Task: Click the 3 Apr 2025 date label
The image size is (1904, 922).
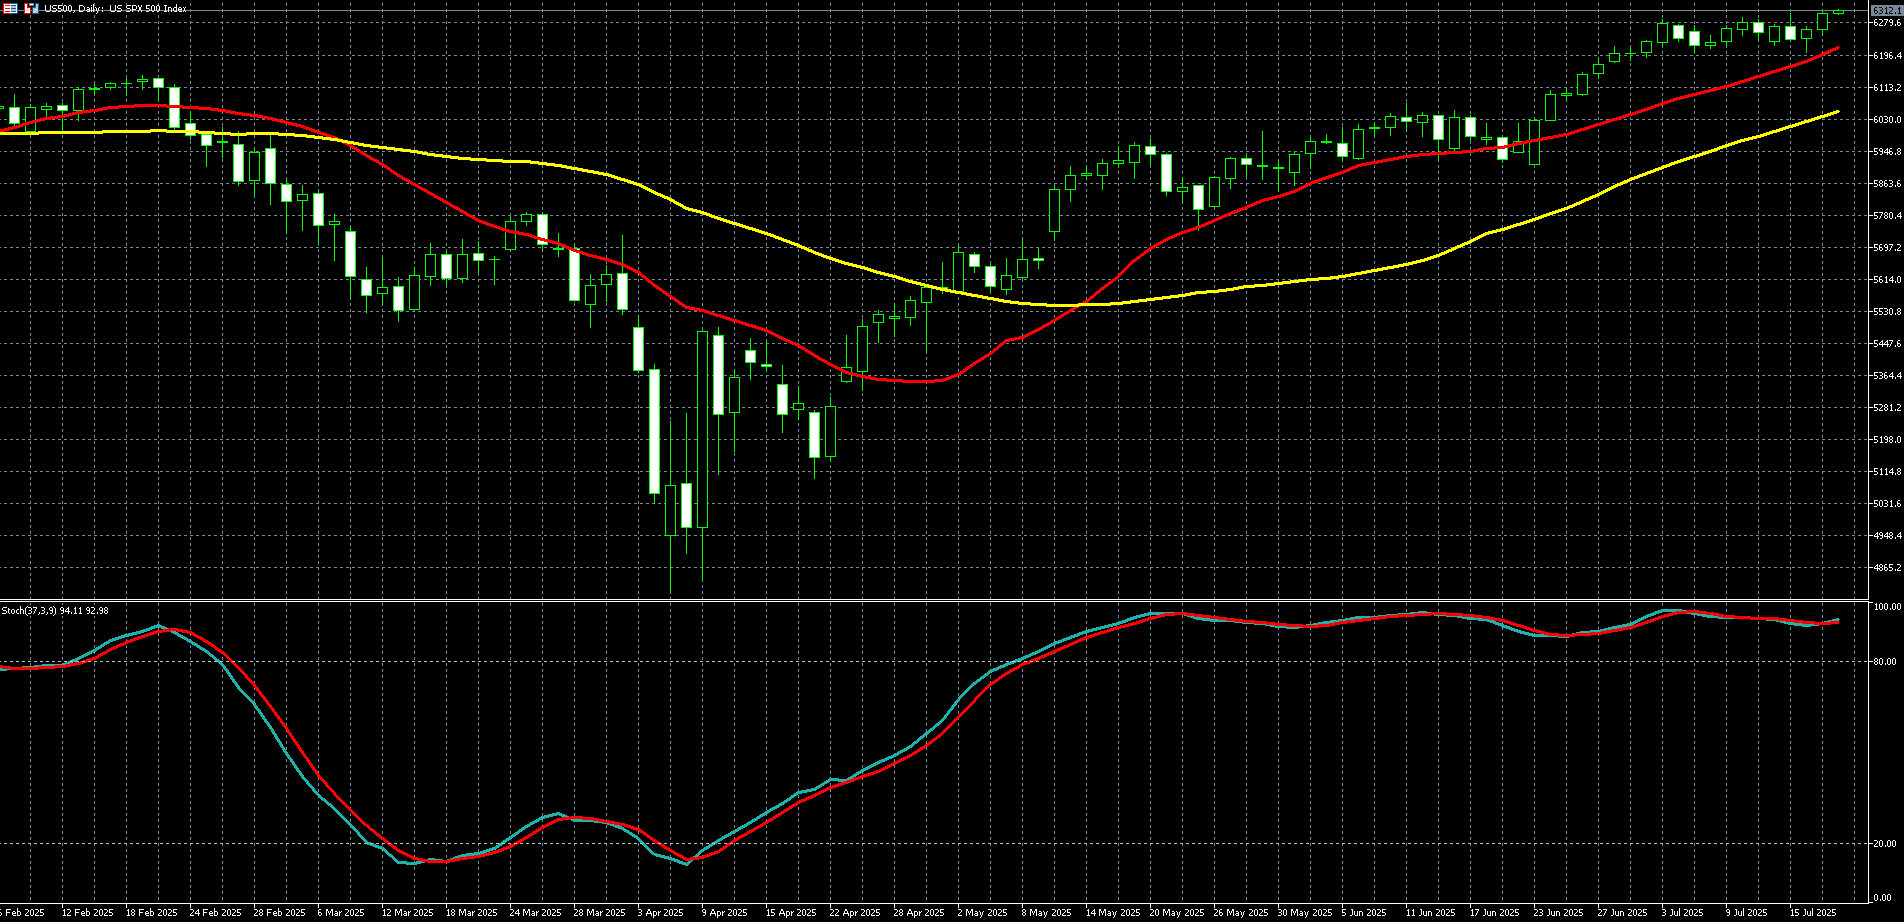Action: point(661,913)
